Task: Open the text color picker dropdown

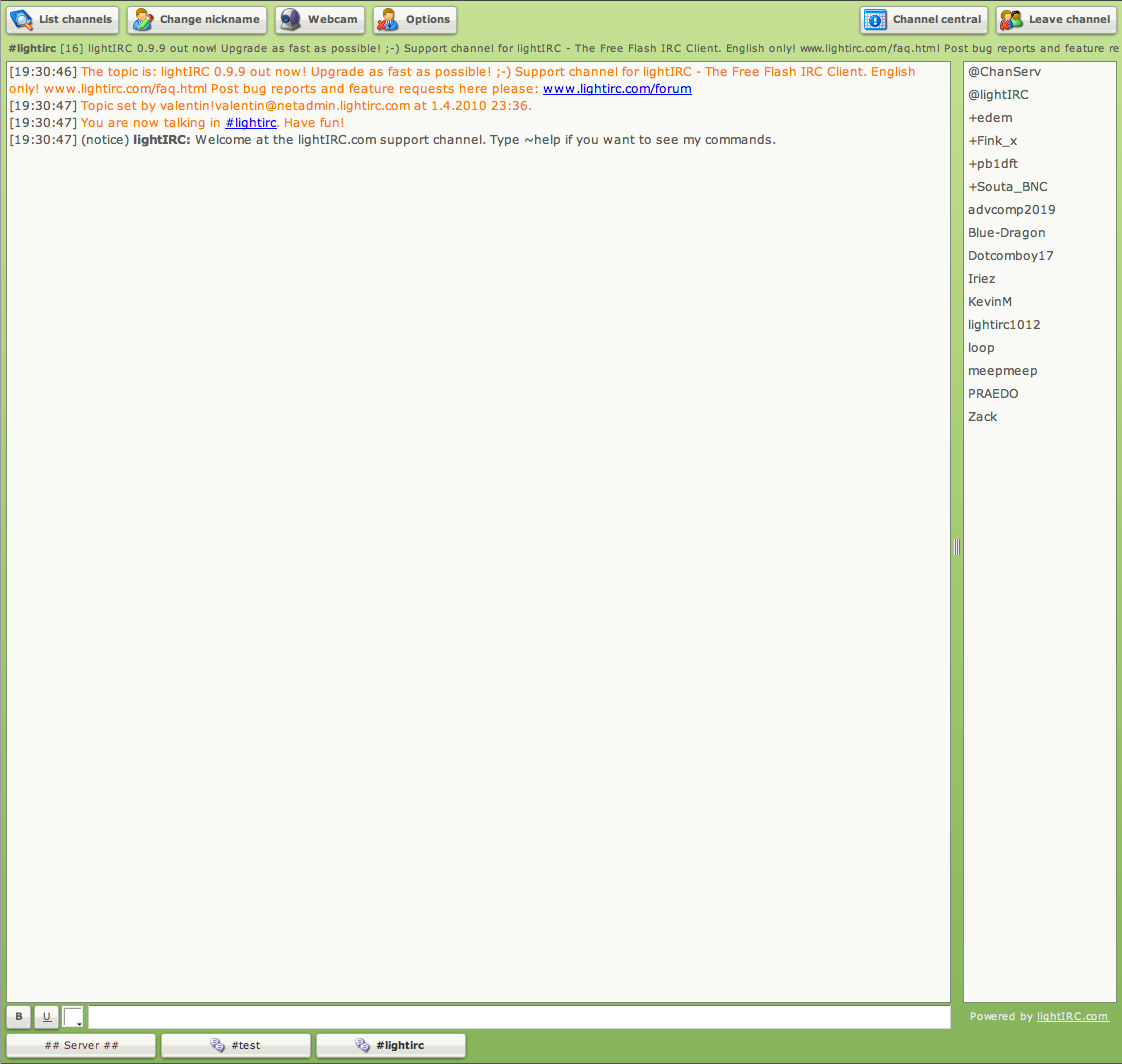Action: 74,1017
